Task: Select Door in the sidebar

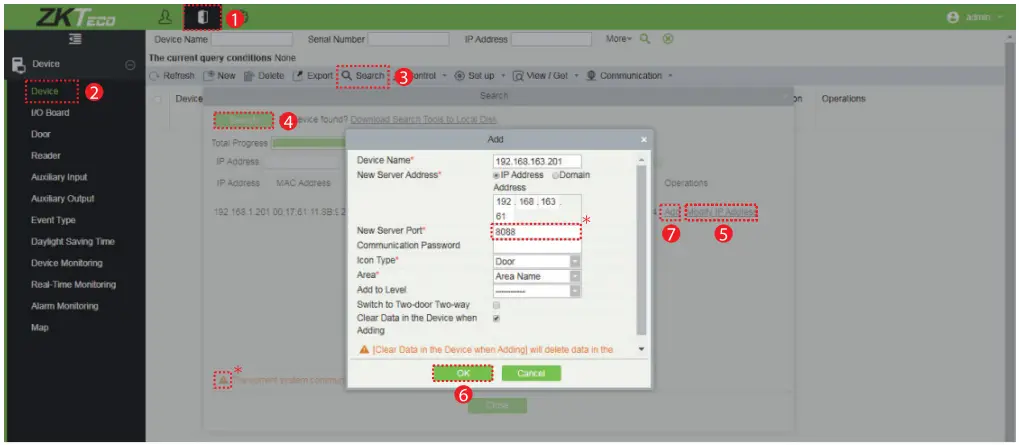Action: [x=40, y=134]
